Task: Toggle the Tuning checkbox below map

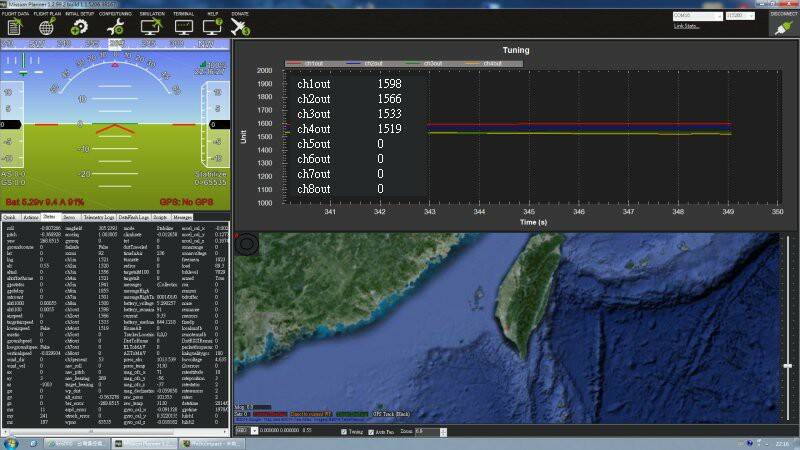Action: 343,431
